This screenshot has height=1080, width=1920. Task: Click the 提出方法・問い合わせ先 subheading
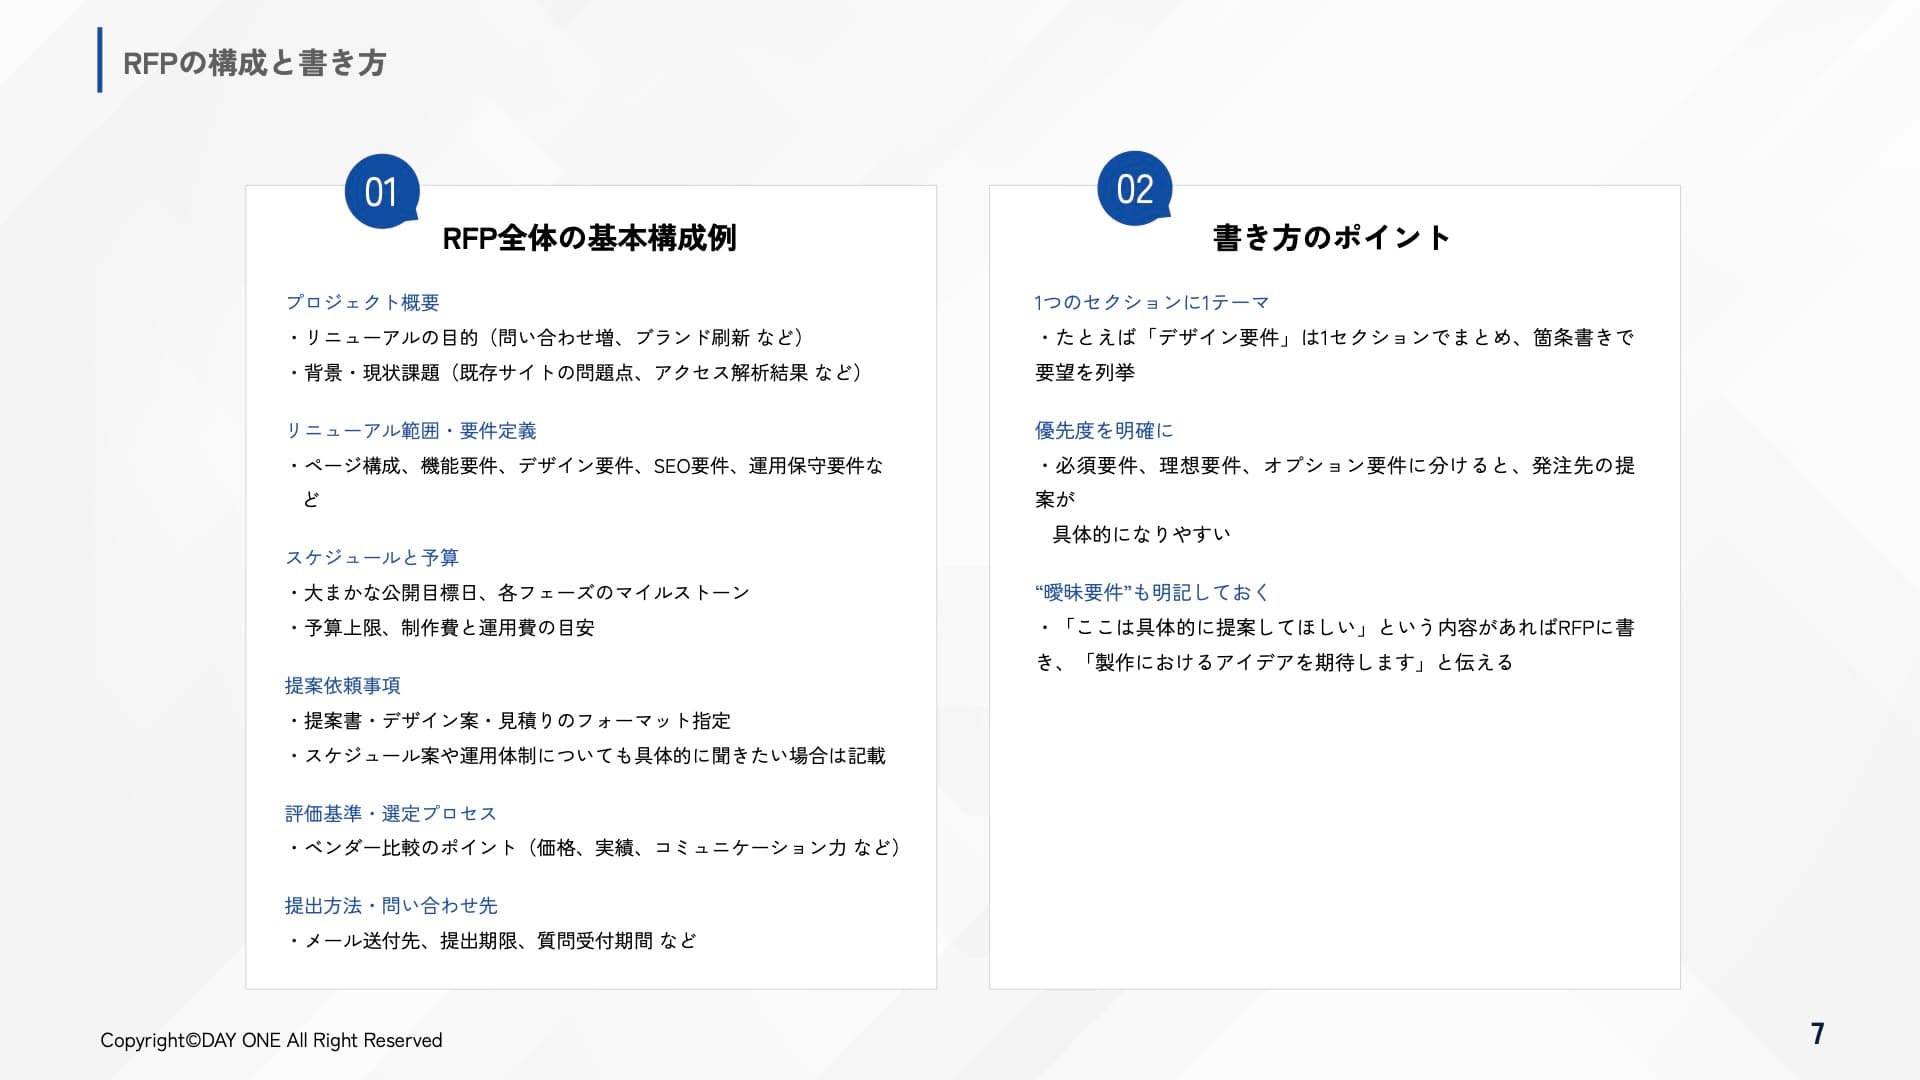pos(391,905)
